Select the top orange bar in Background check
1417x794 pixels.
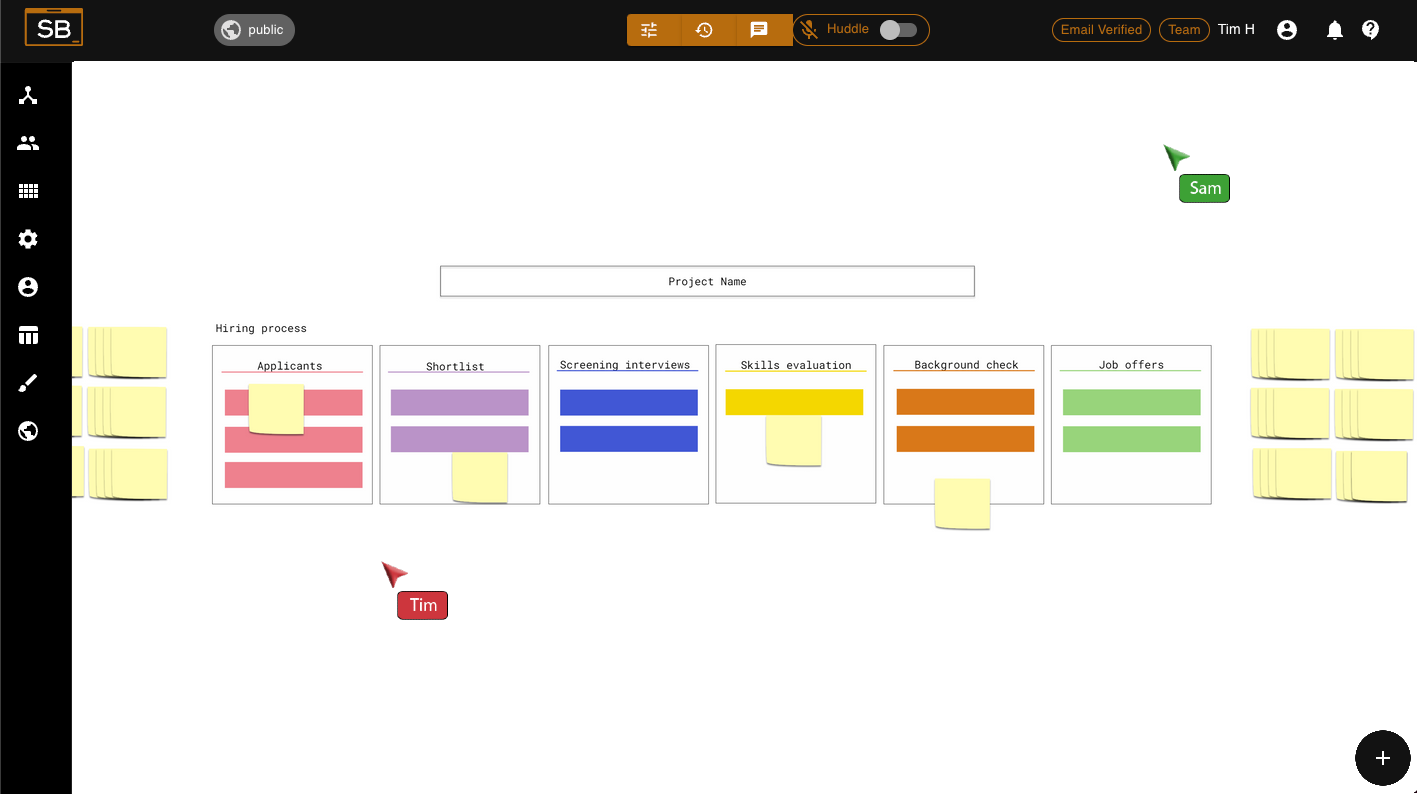pyautogui.click(x=965, y=402)
